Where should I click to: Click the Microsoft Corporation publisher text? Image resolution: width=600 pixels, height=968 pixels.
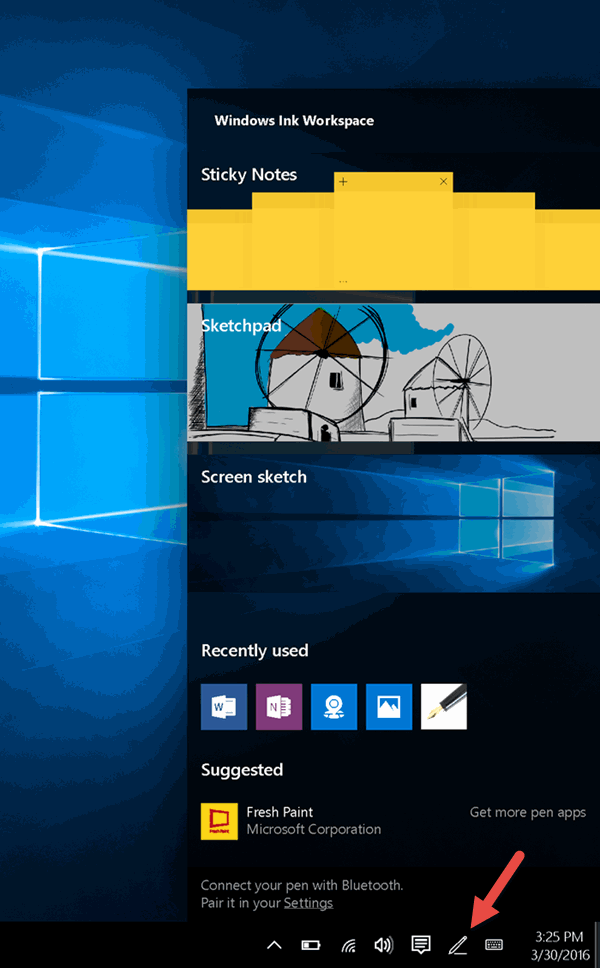pos(314,829)
